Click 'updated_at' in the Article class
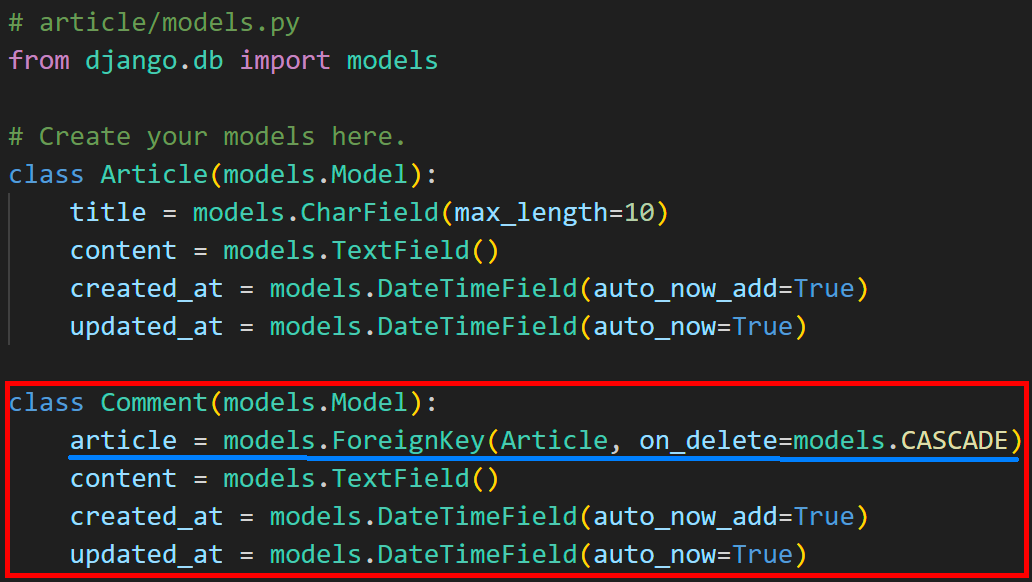This screenshot has width=1032, height=582. tap(146, 327)
